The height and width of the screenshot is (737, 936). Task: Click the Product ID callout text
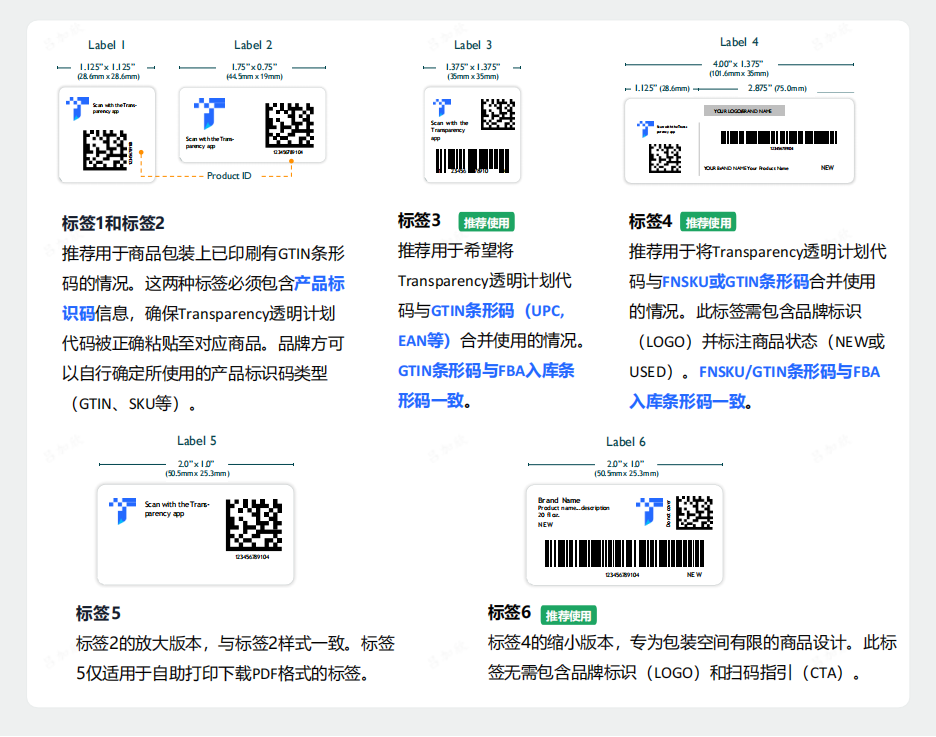pyautogui.click(x=229, y=176)
